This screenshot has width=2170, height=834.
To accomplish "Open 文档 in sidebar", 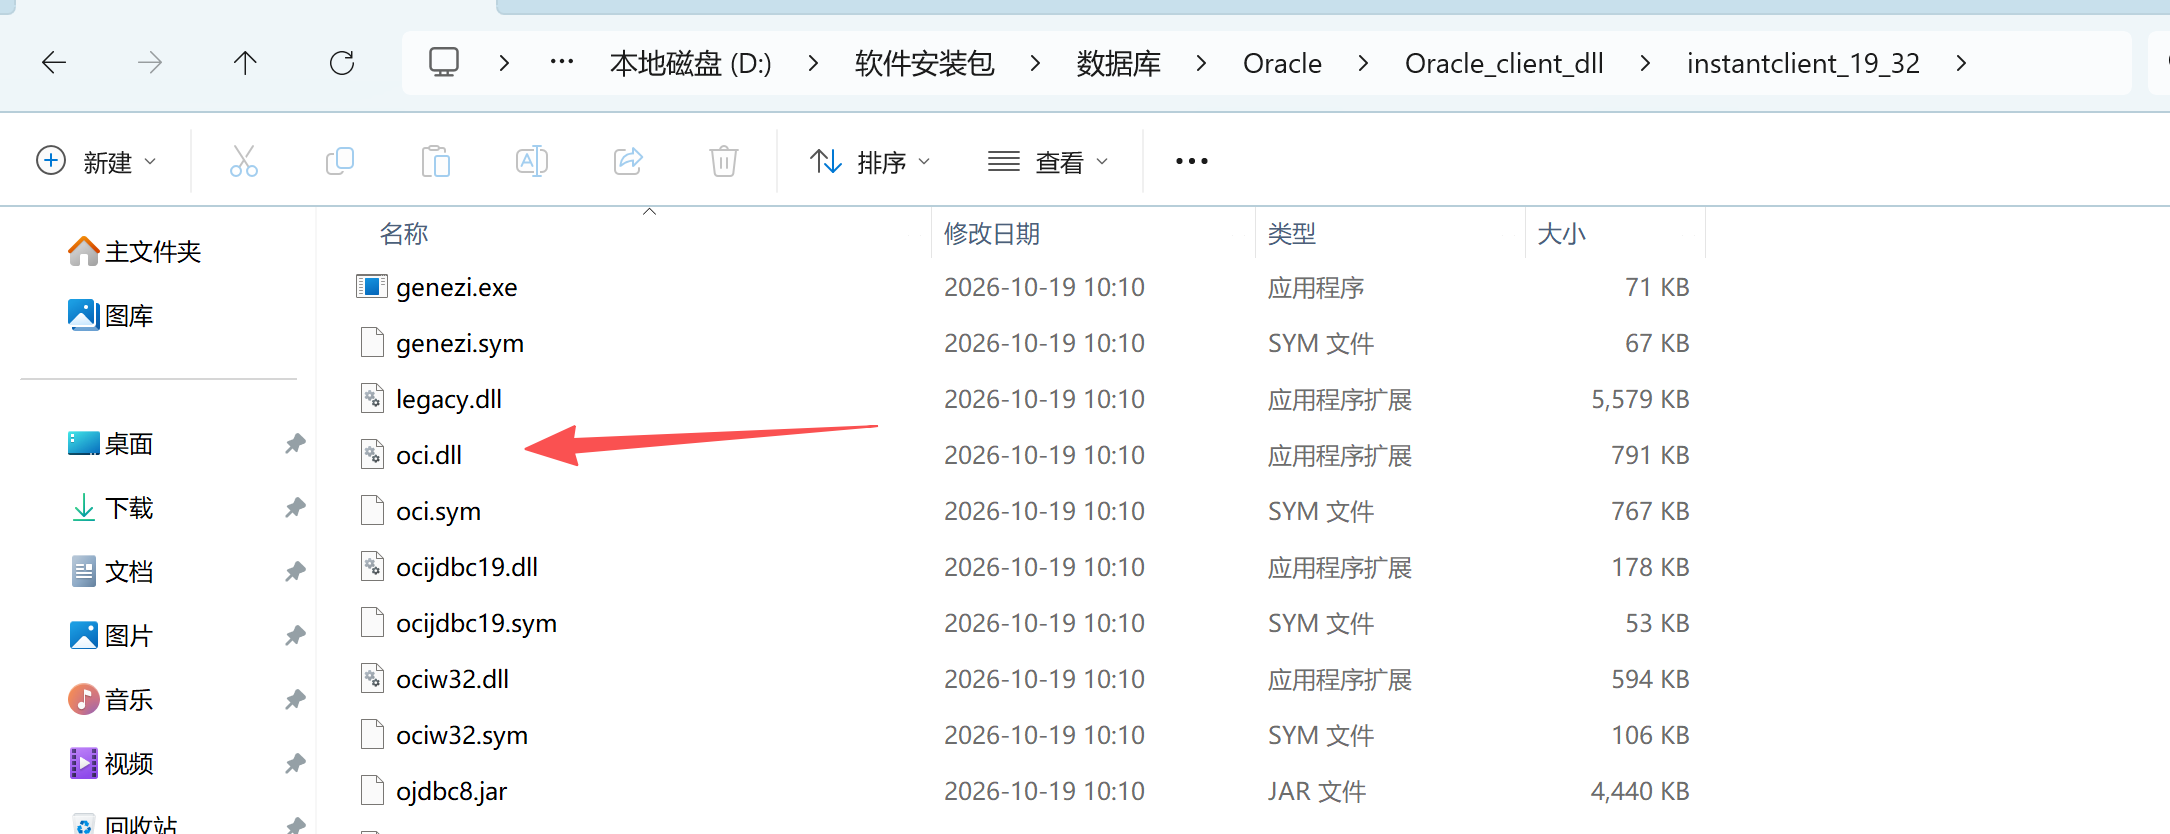I will (111, 571).
